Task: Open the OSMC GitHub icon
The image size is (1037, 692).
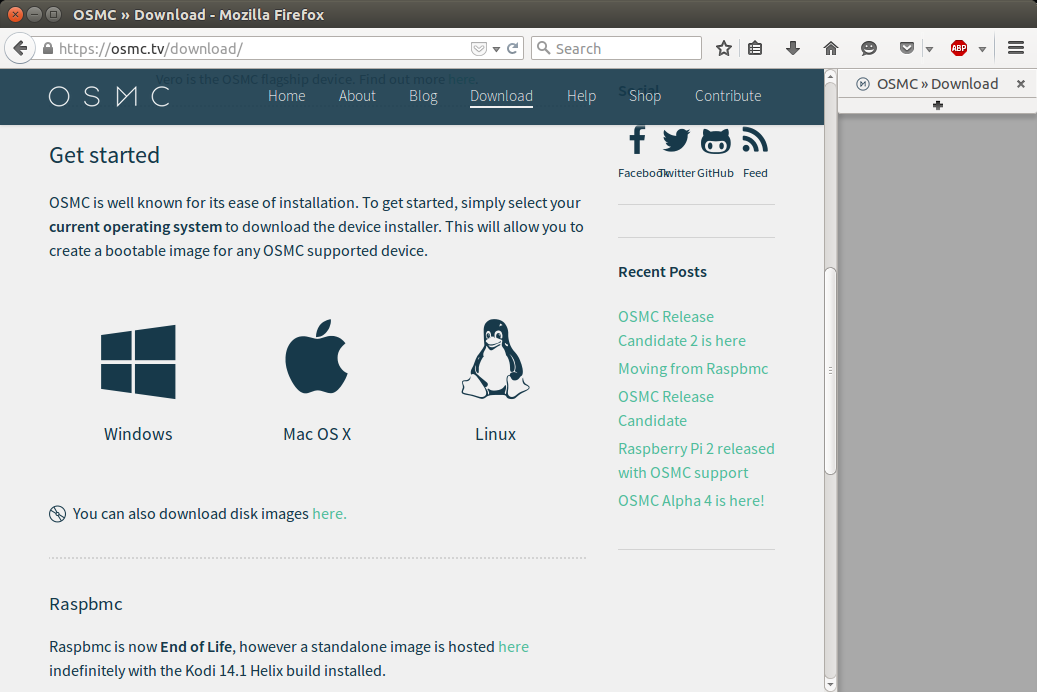Action: click(715, 141)
